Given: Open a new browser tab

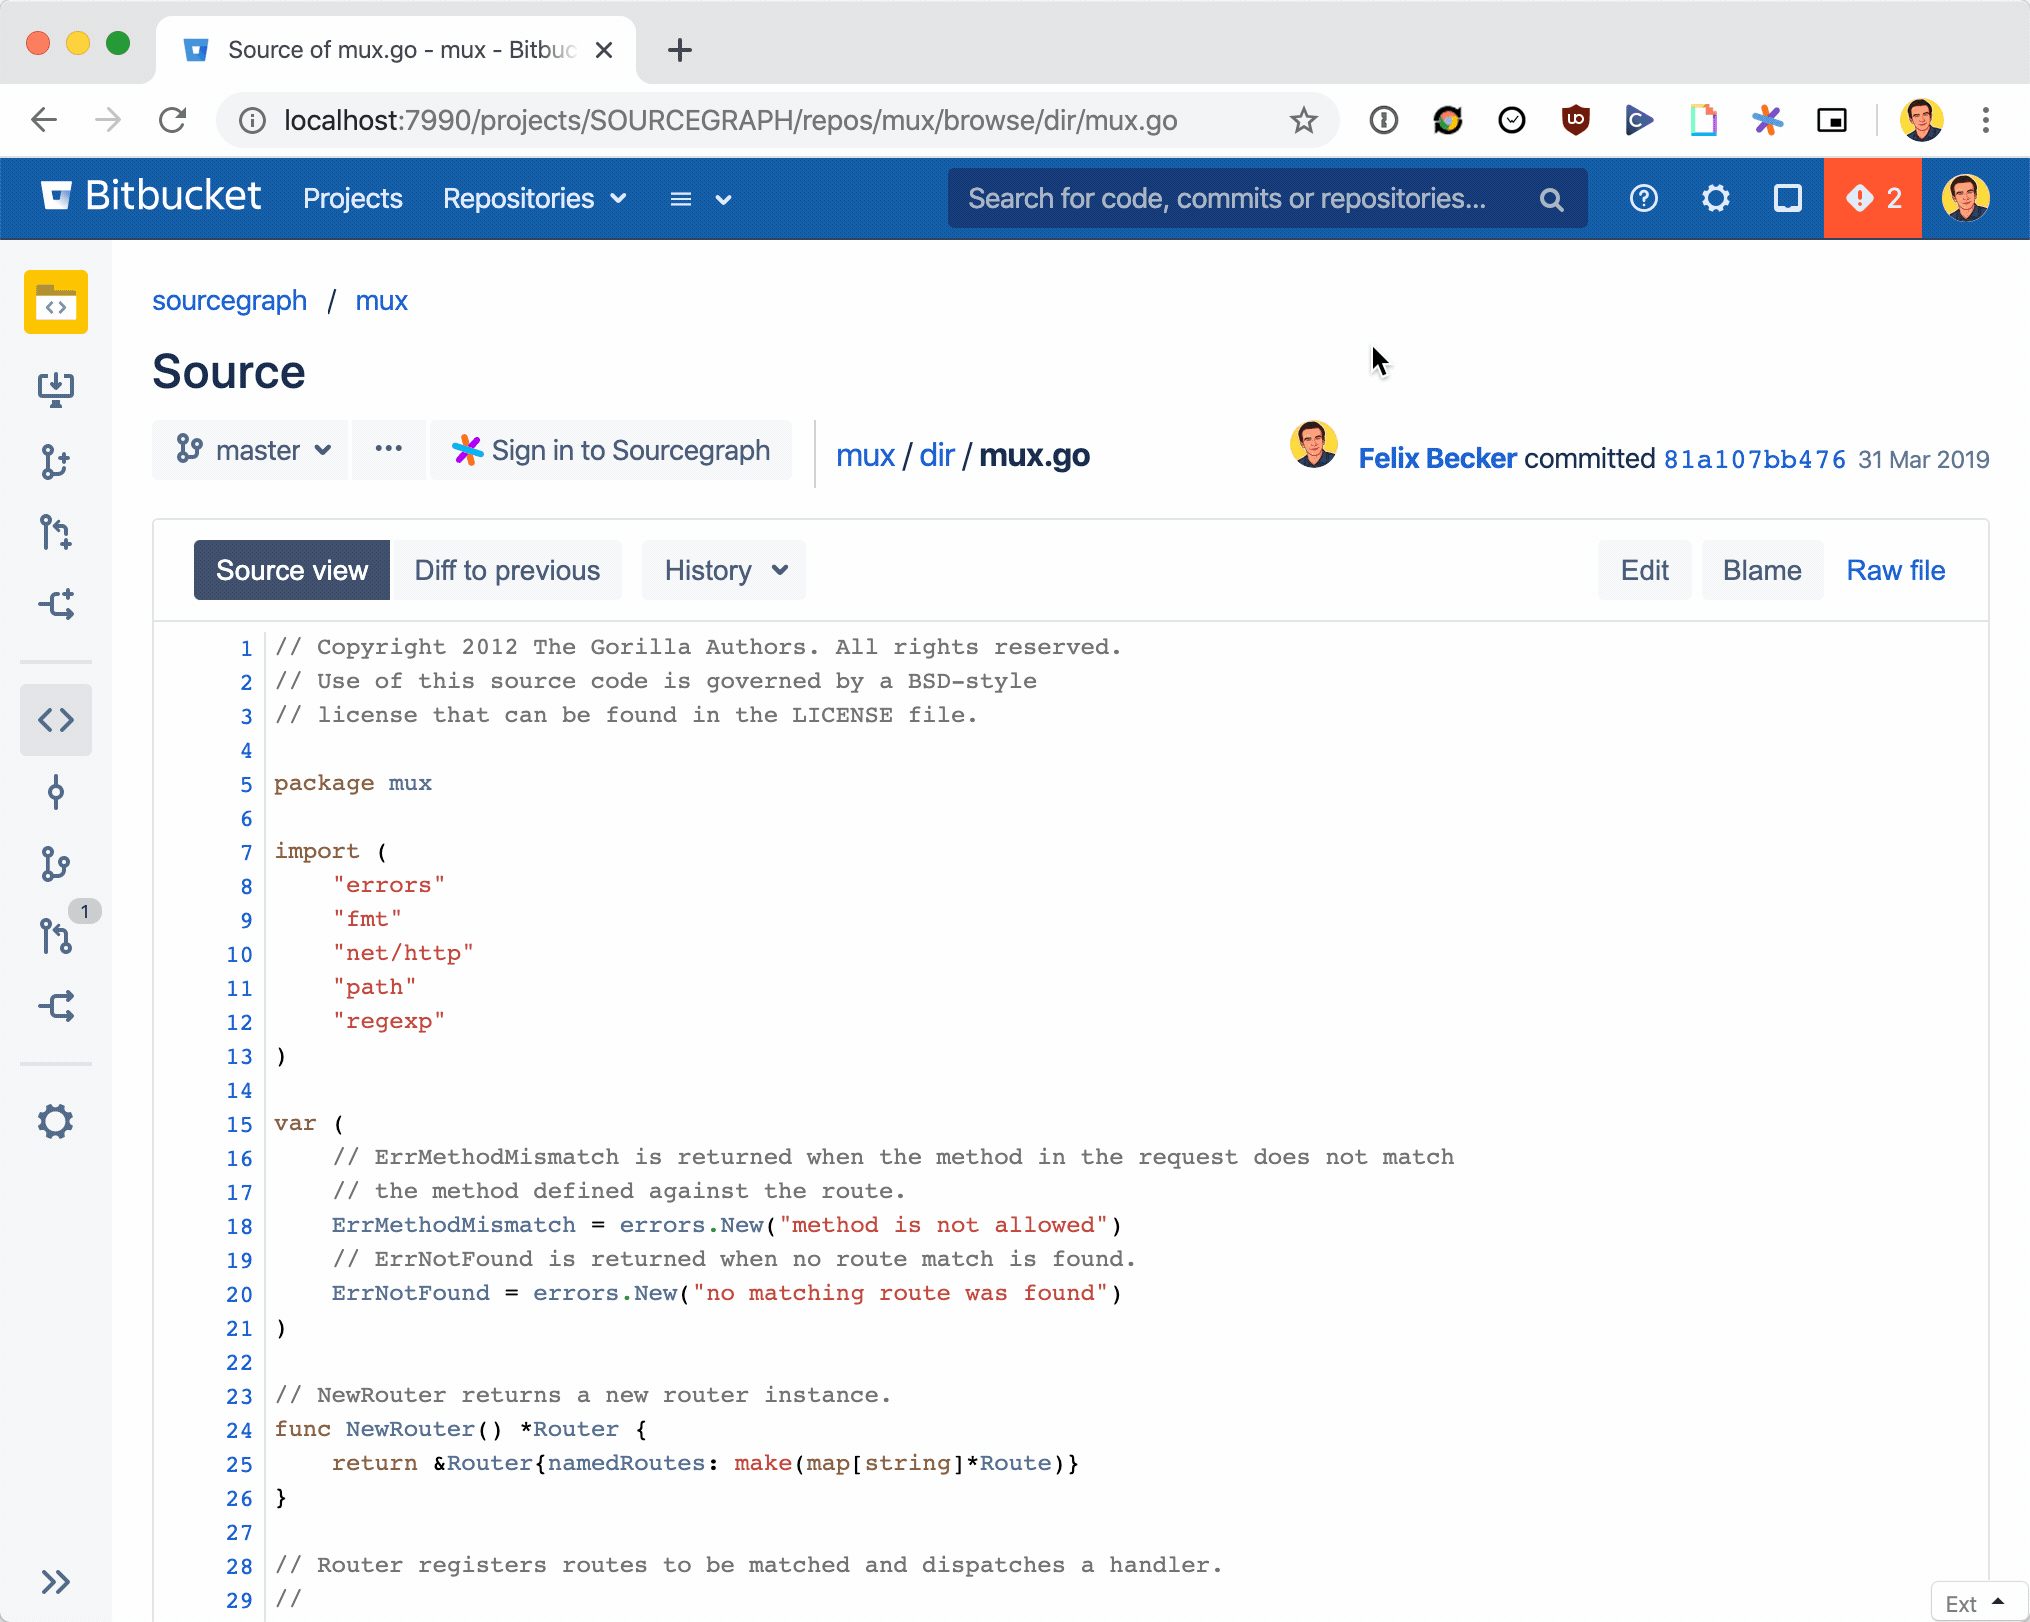Looking at the screenshot, I should pos(680,50).
